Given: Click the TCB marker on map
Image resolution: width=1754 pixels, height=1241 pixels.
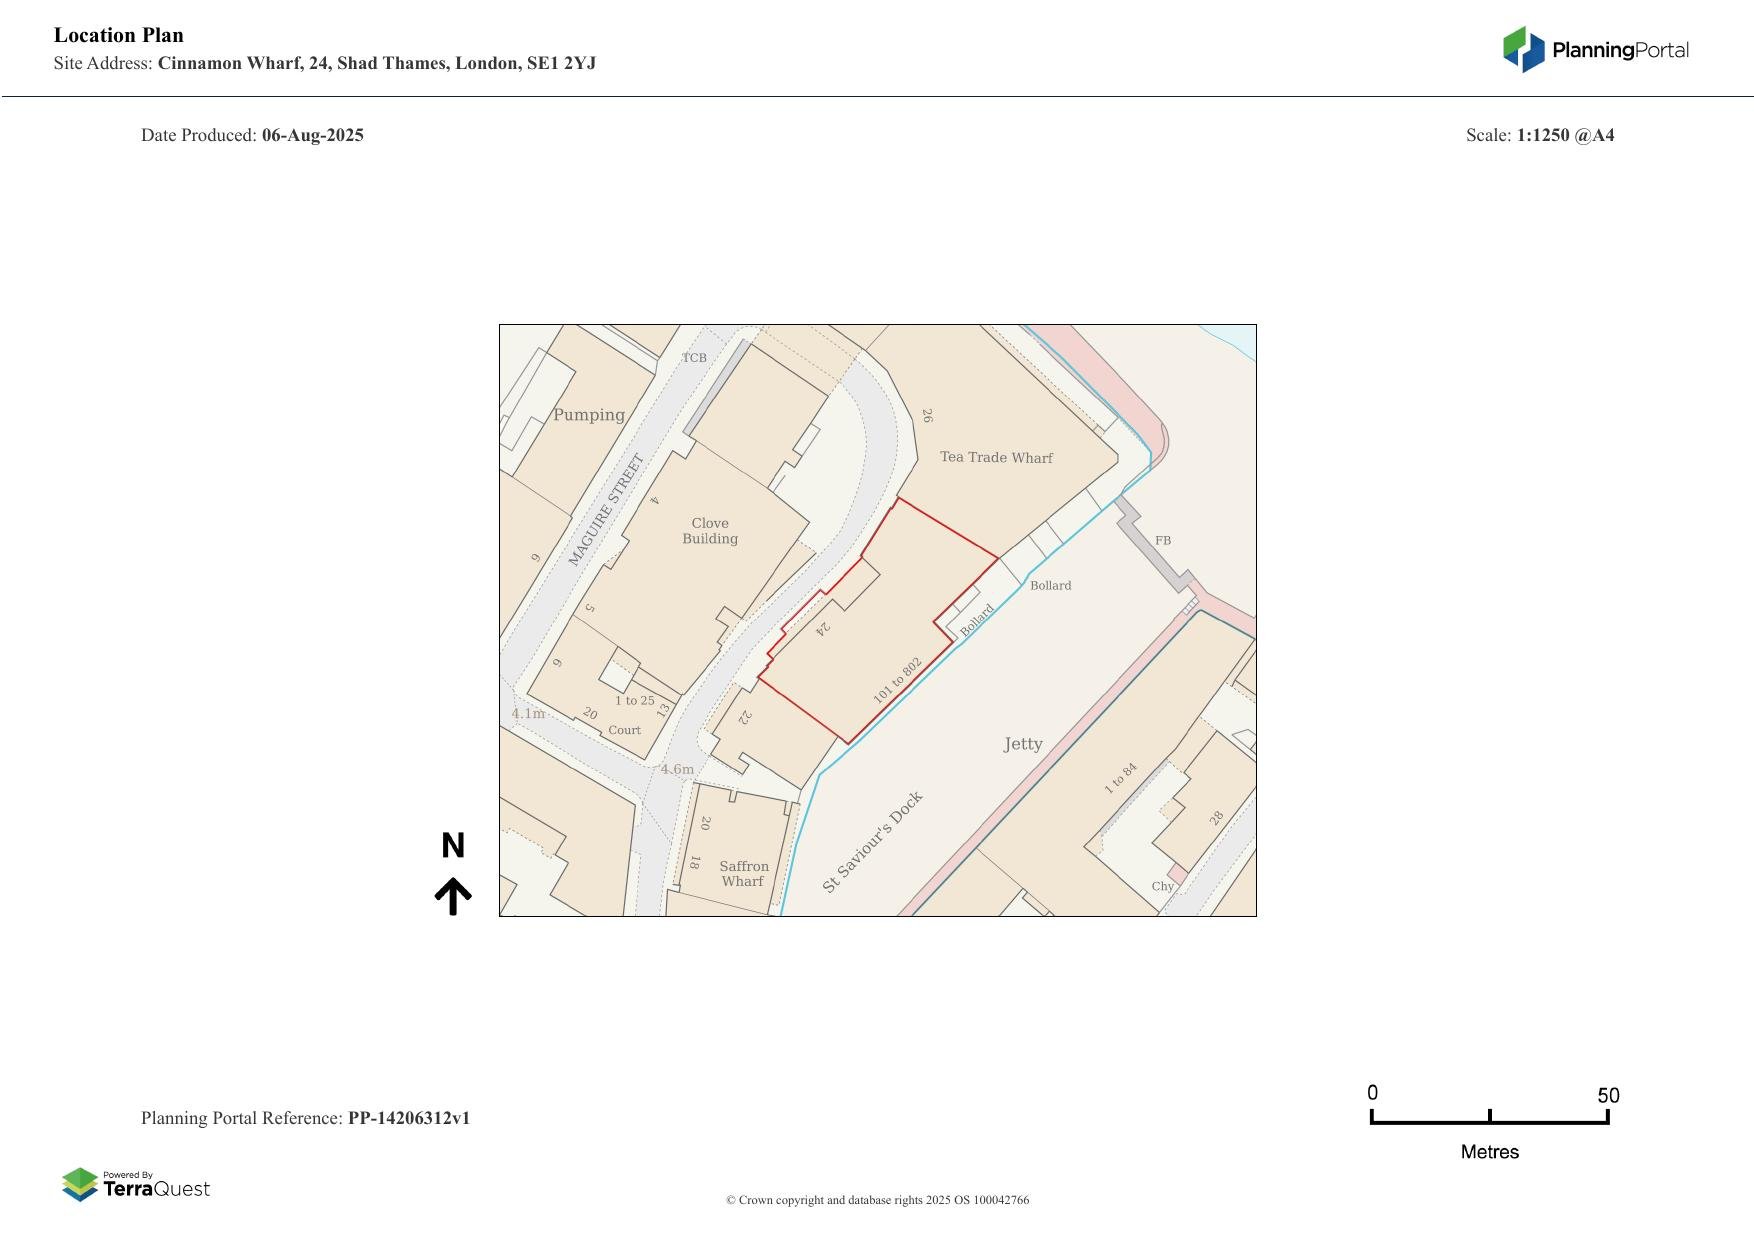Looking at the screenshot, I should coord(694,357).
